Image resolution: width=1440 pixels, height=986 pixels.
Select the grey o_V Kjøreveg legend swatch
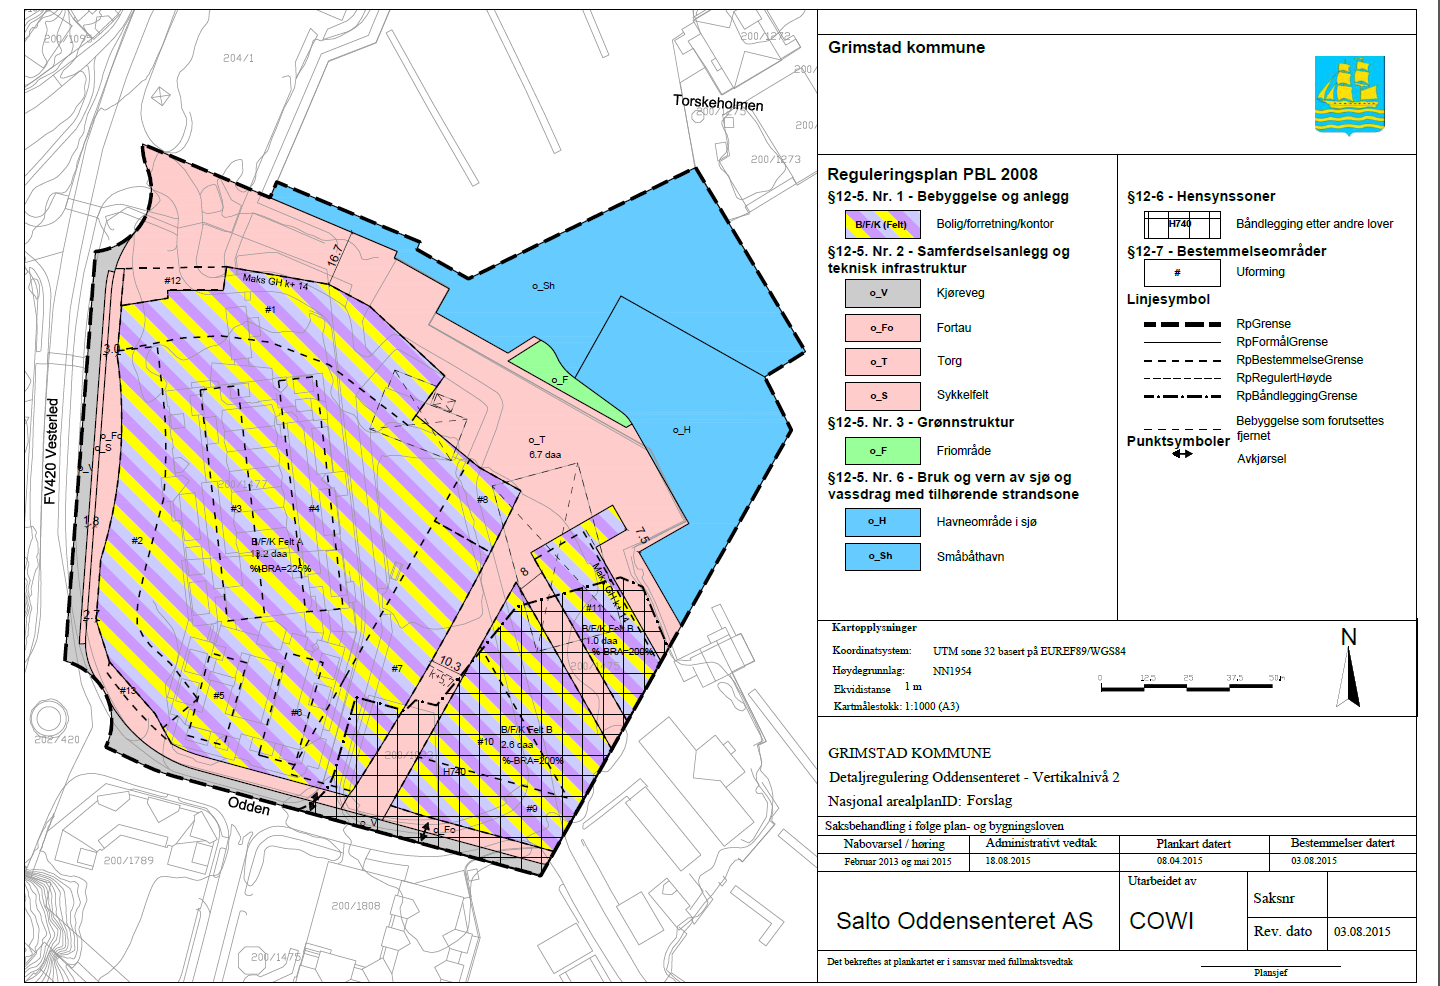click(x=882, y=293)
